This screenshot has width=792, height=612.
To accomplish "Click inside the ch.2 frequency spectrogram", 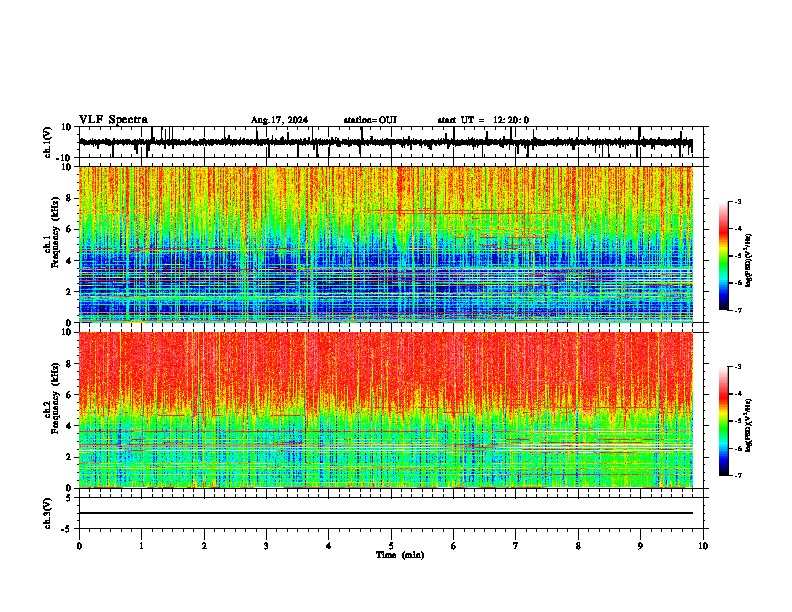I will 386,410.
